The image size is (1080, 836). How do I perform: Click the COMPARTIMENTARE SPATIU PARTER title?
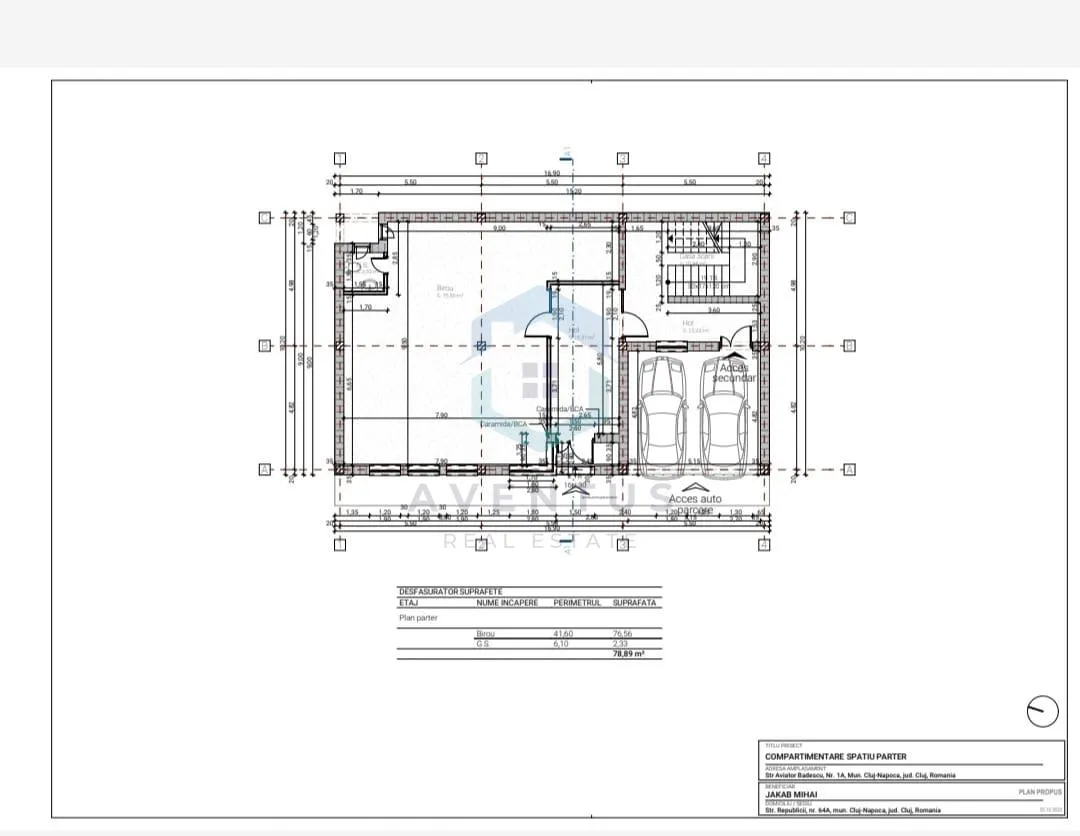click(x=835, y=756)
